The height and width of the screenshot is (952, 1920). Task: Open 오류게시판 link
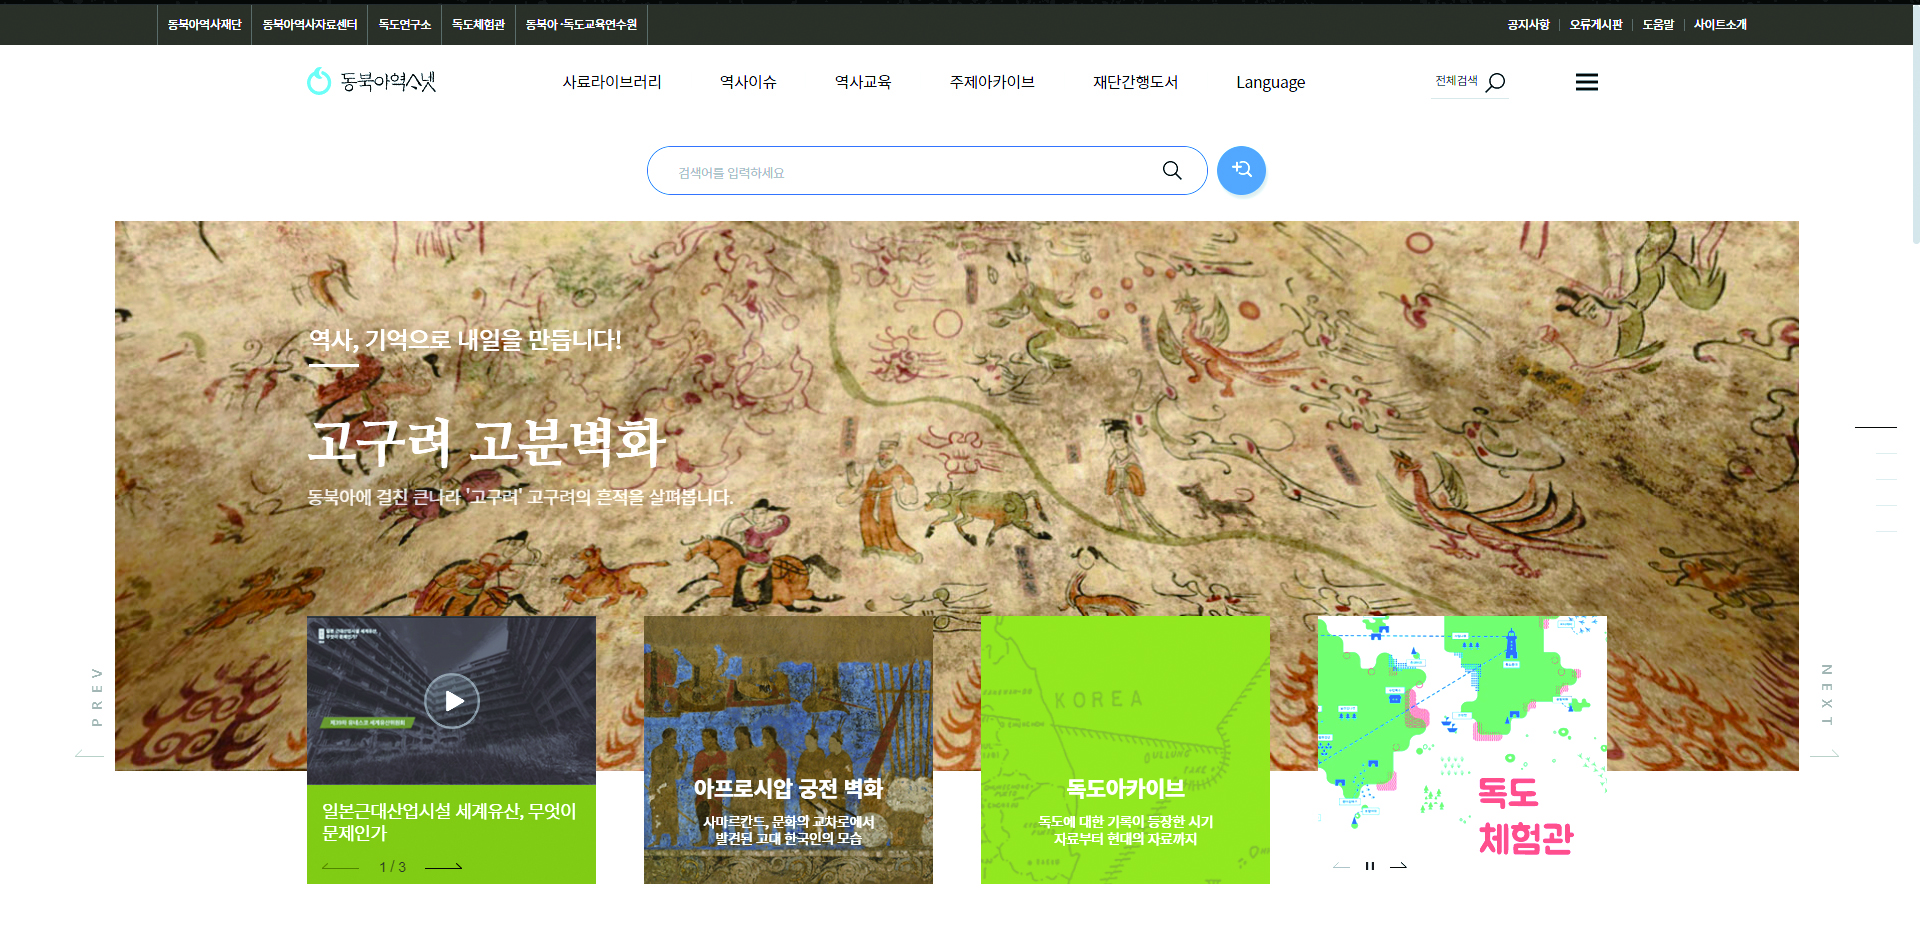click(x=1596, y=24)
